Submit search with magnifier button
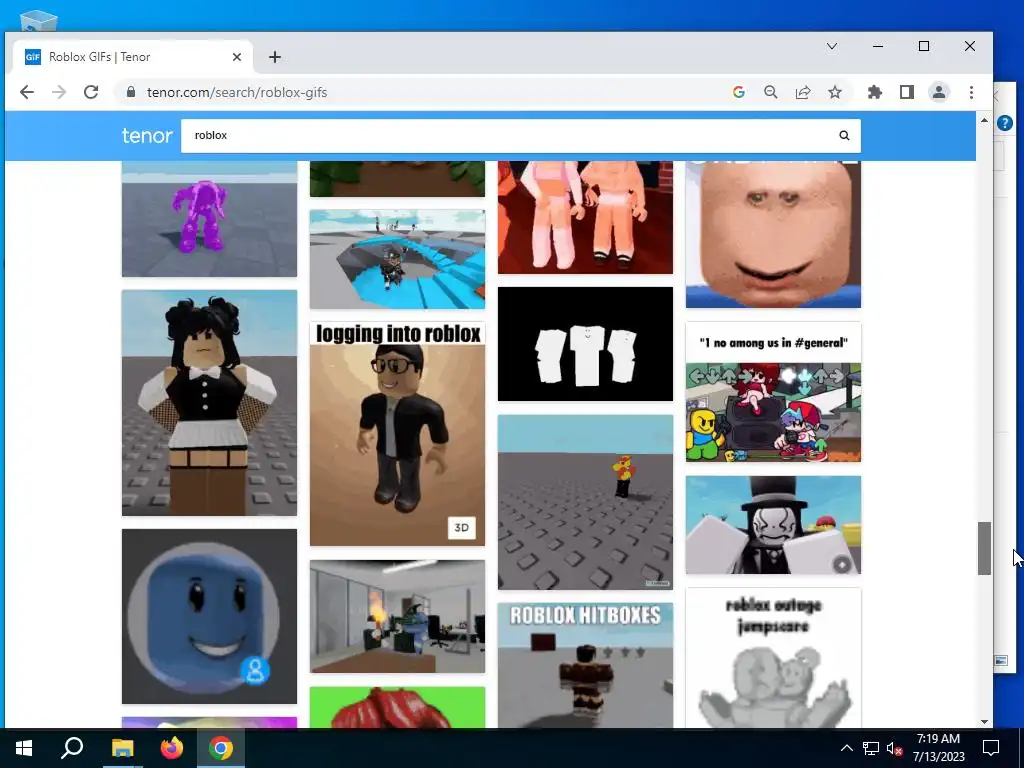 pos(844,135)
